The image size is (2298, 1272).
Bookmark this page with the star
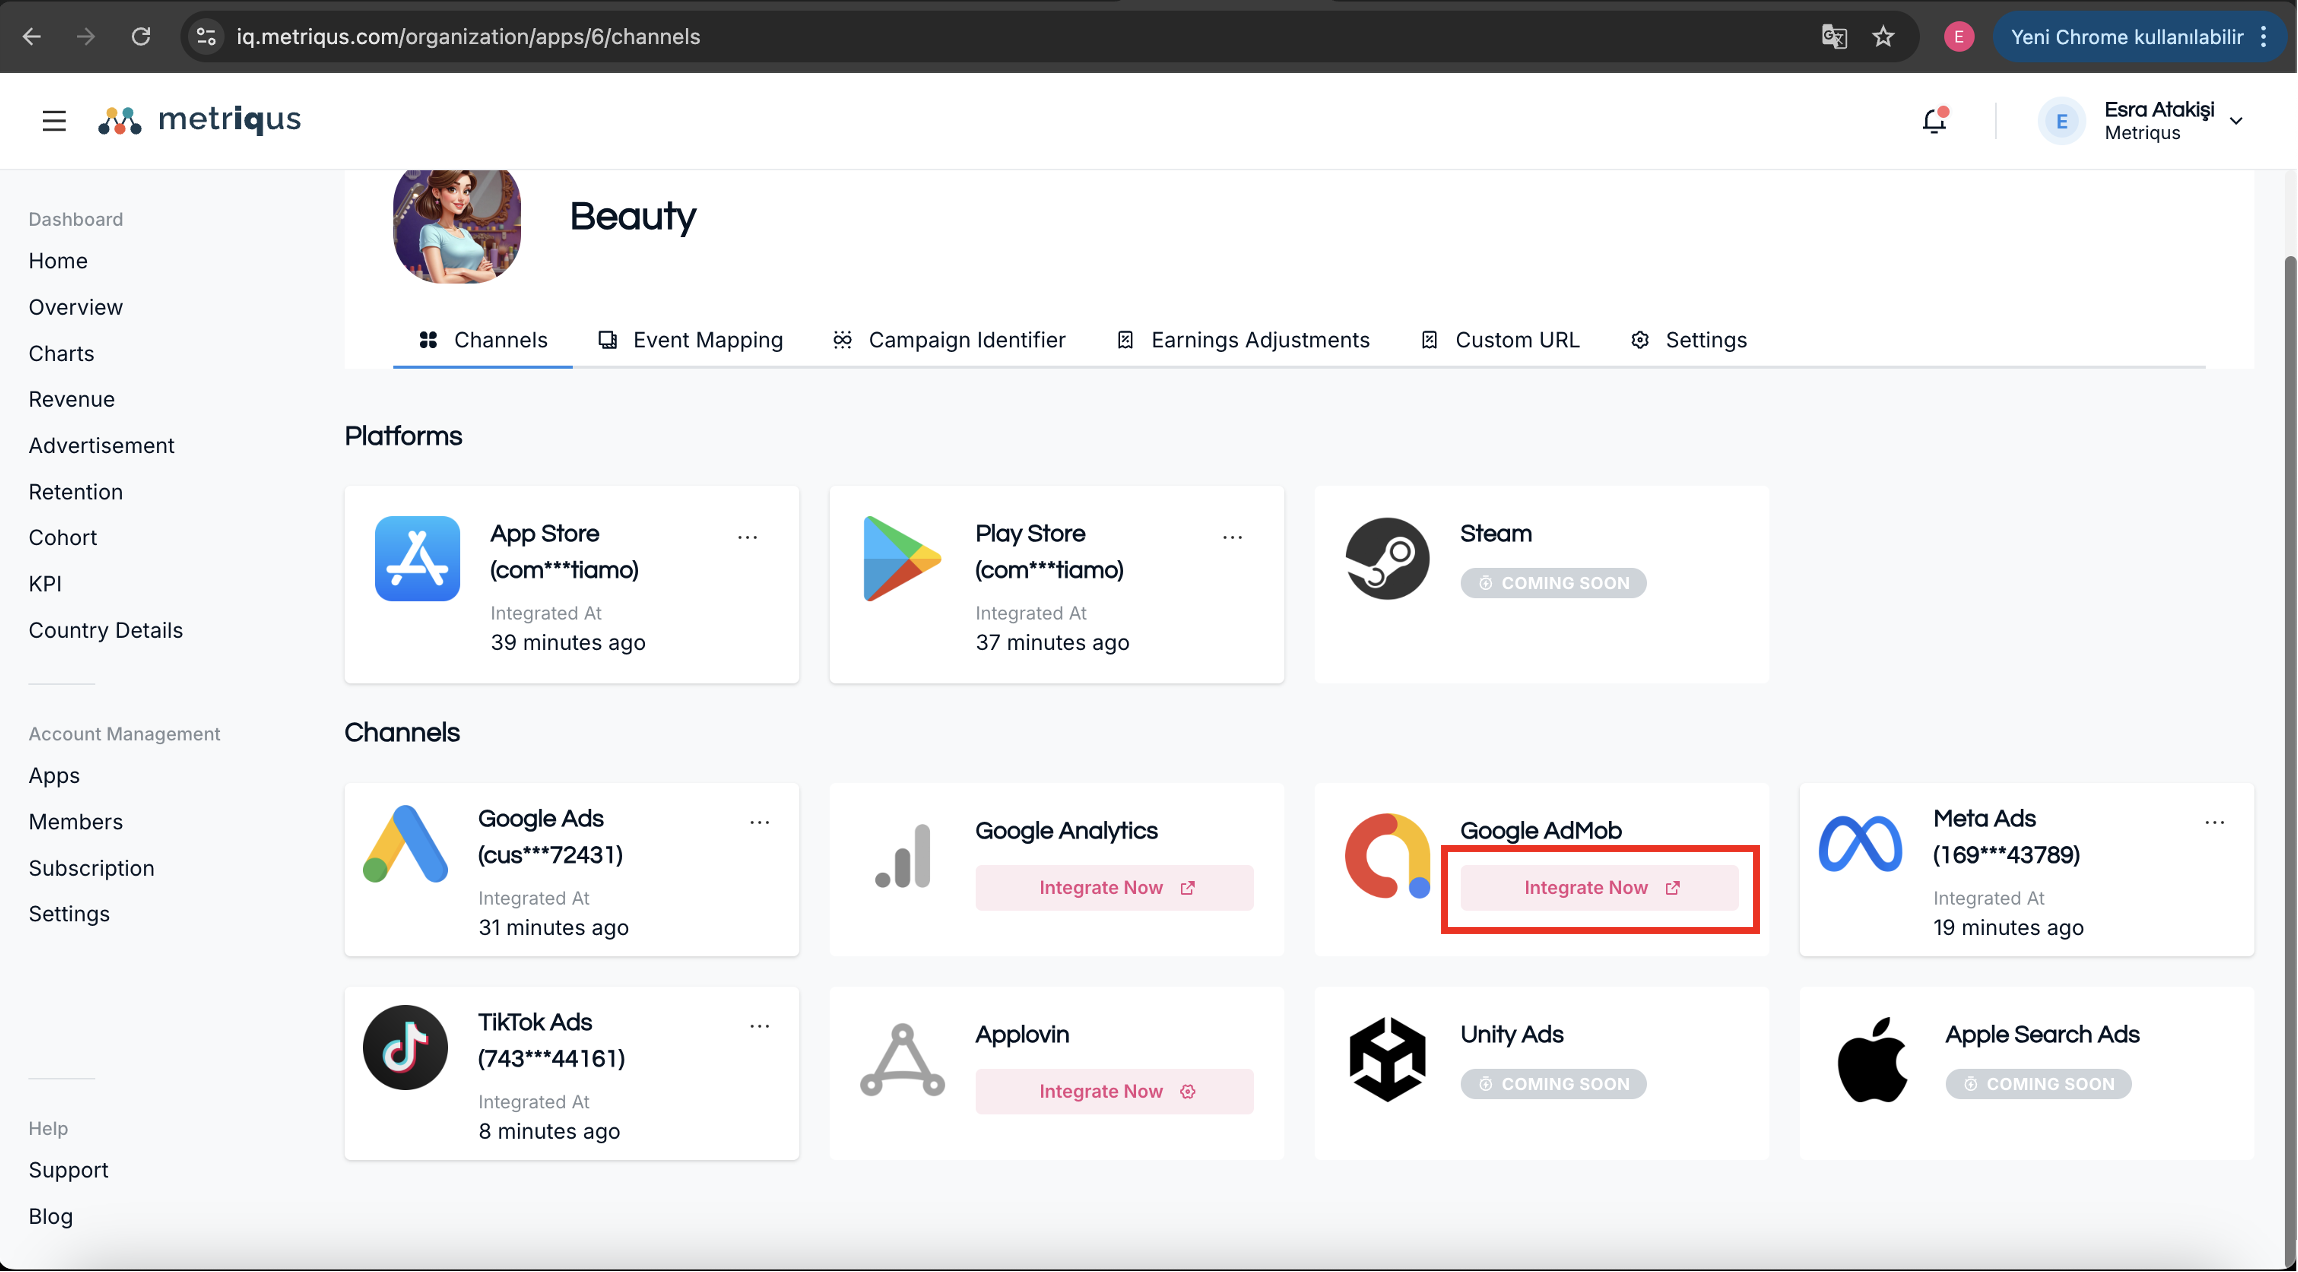[1884, 37]
